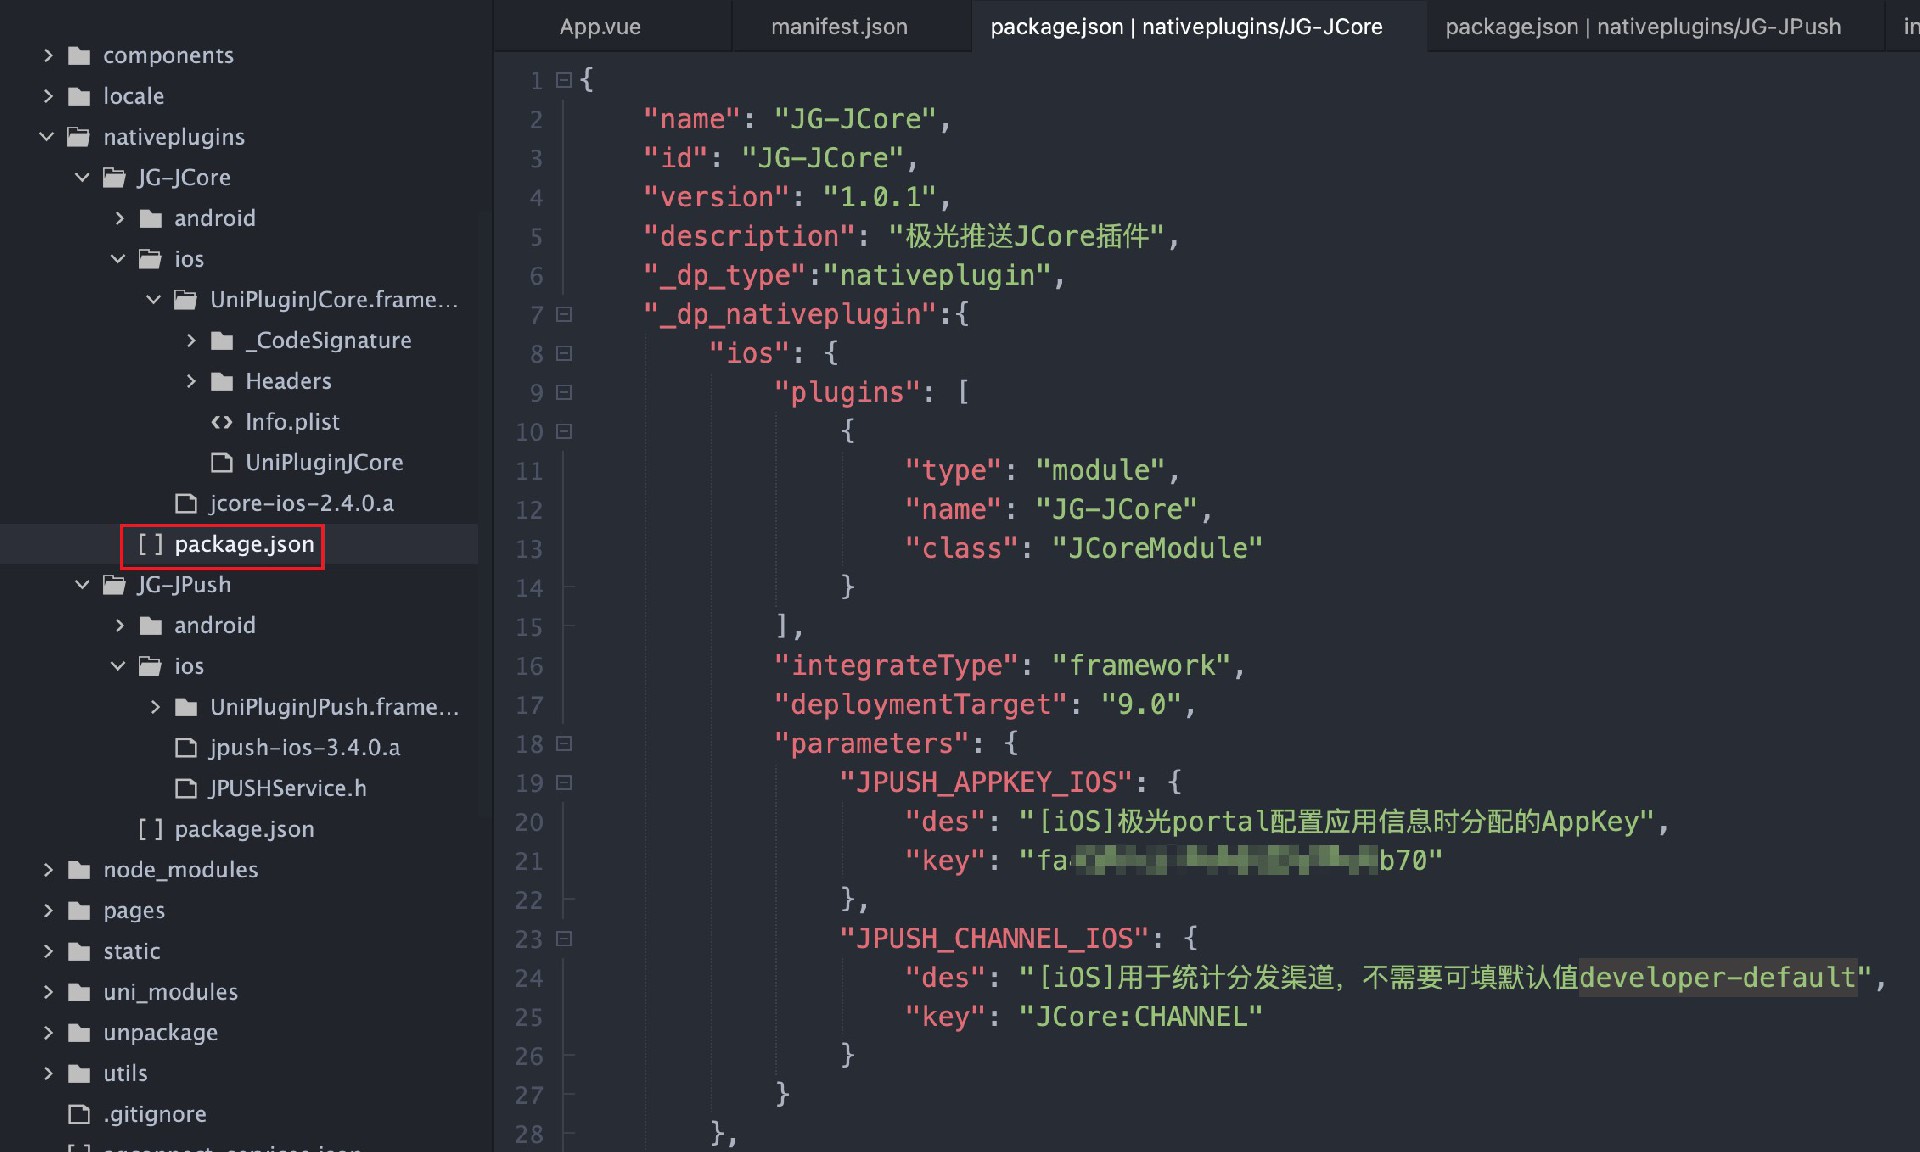Click the "version" key on line 4
The image size is (1920, 1152).
click(716, 197)
